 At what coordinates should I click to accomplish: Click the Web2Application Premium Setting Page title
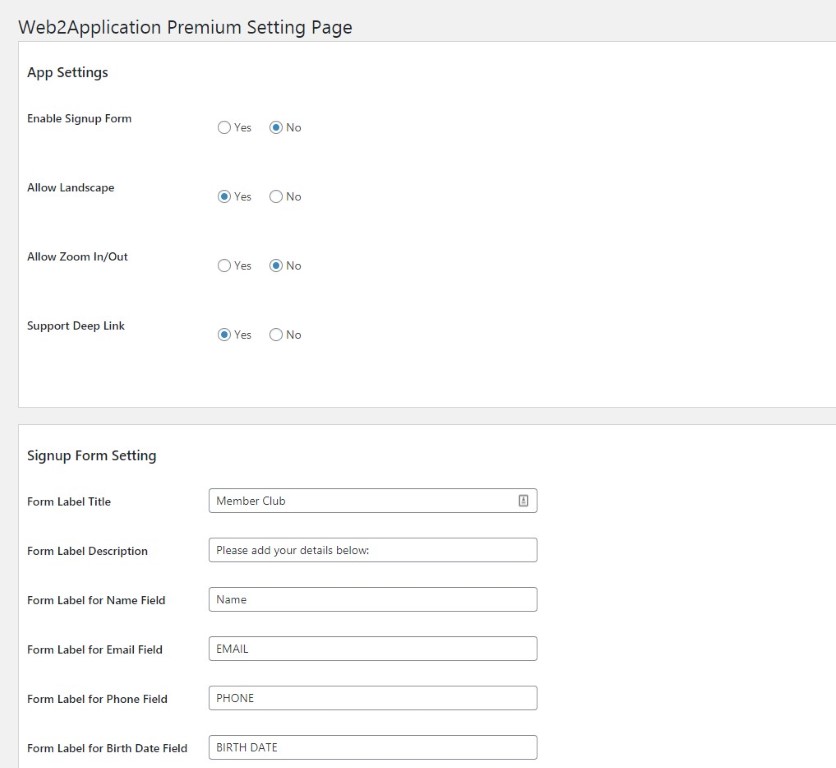(185, 27)
